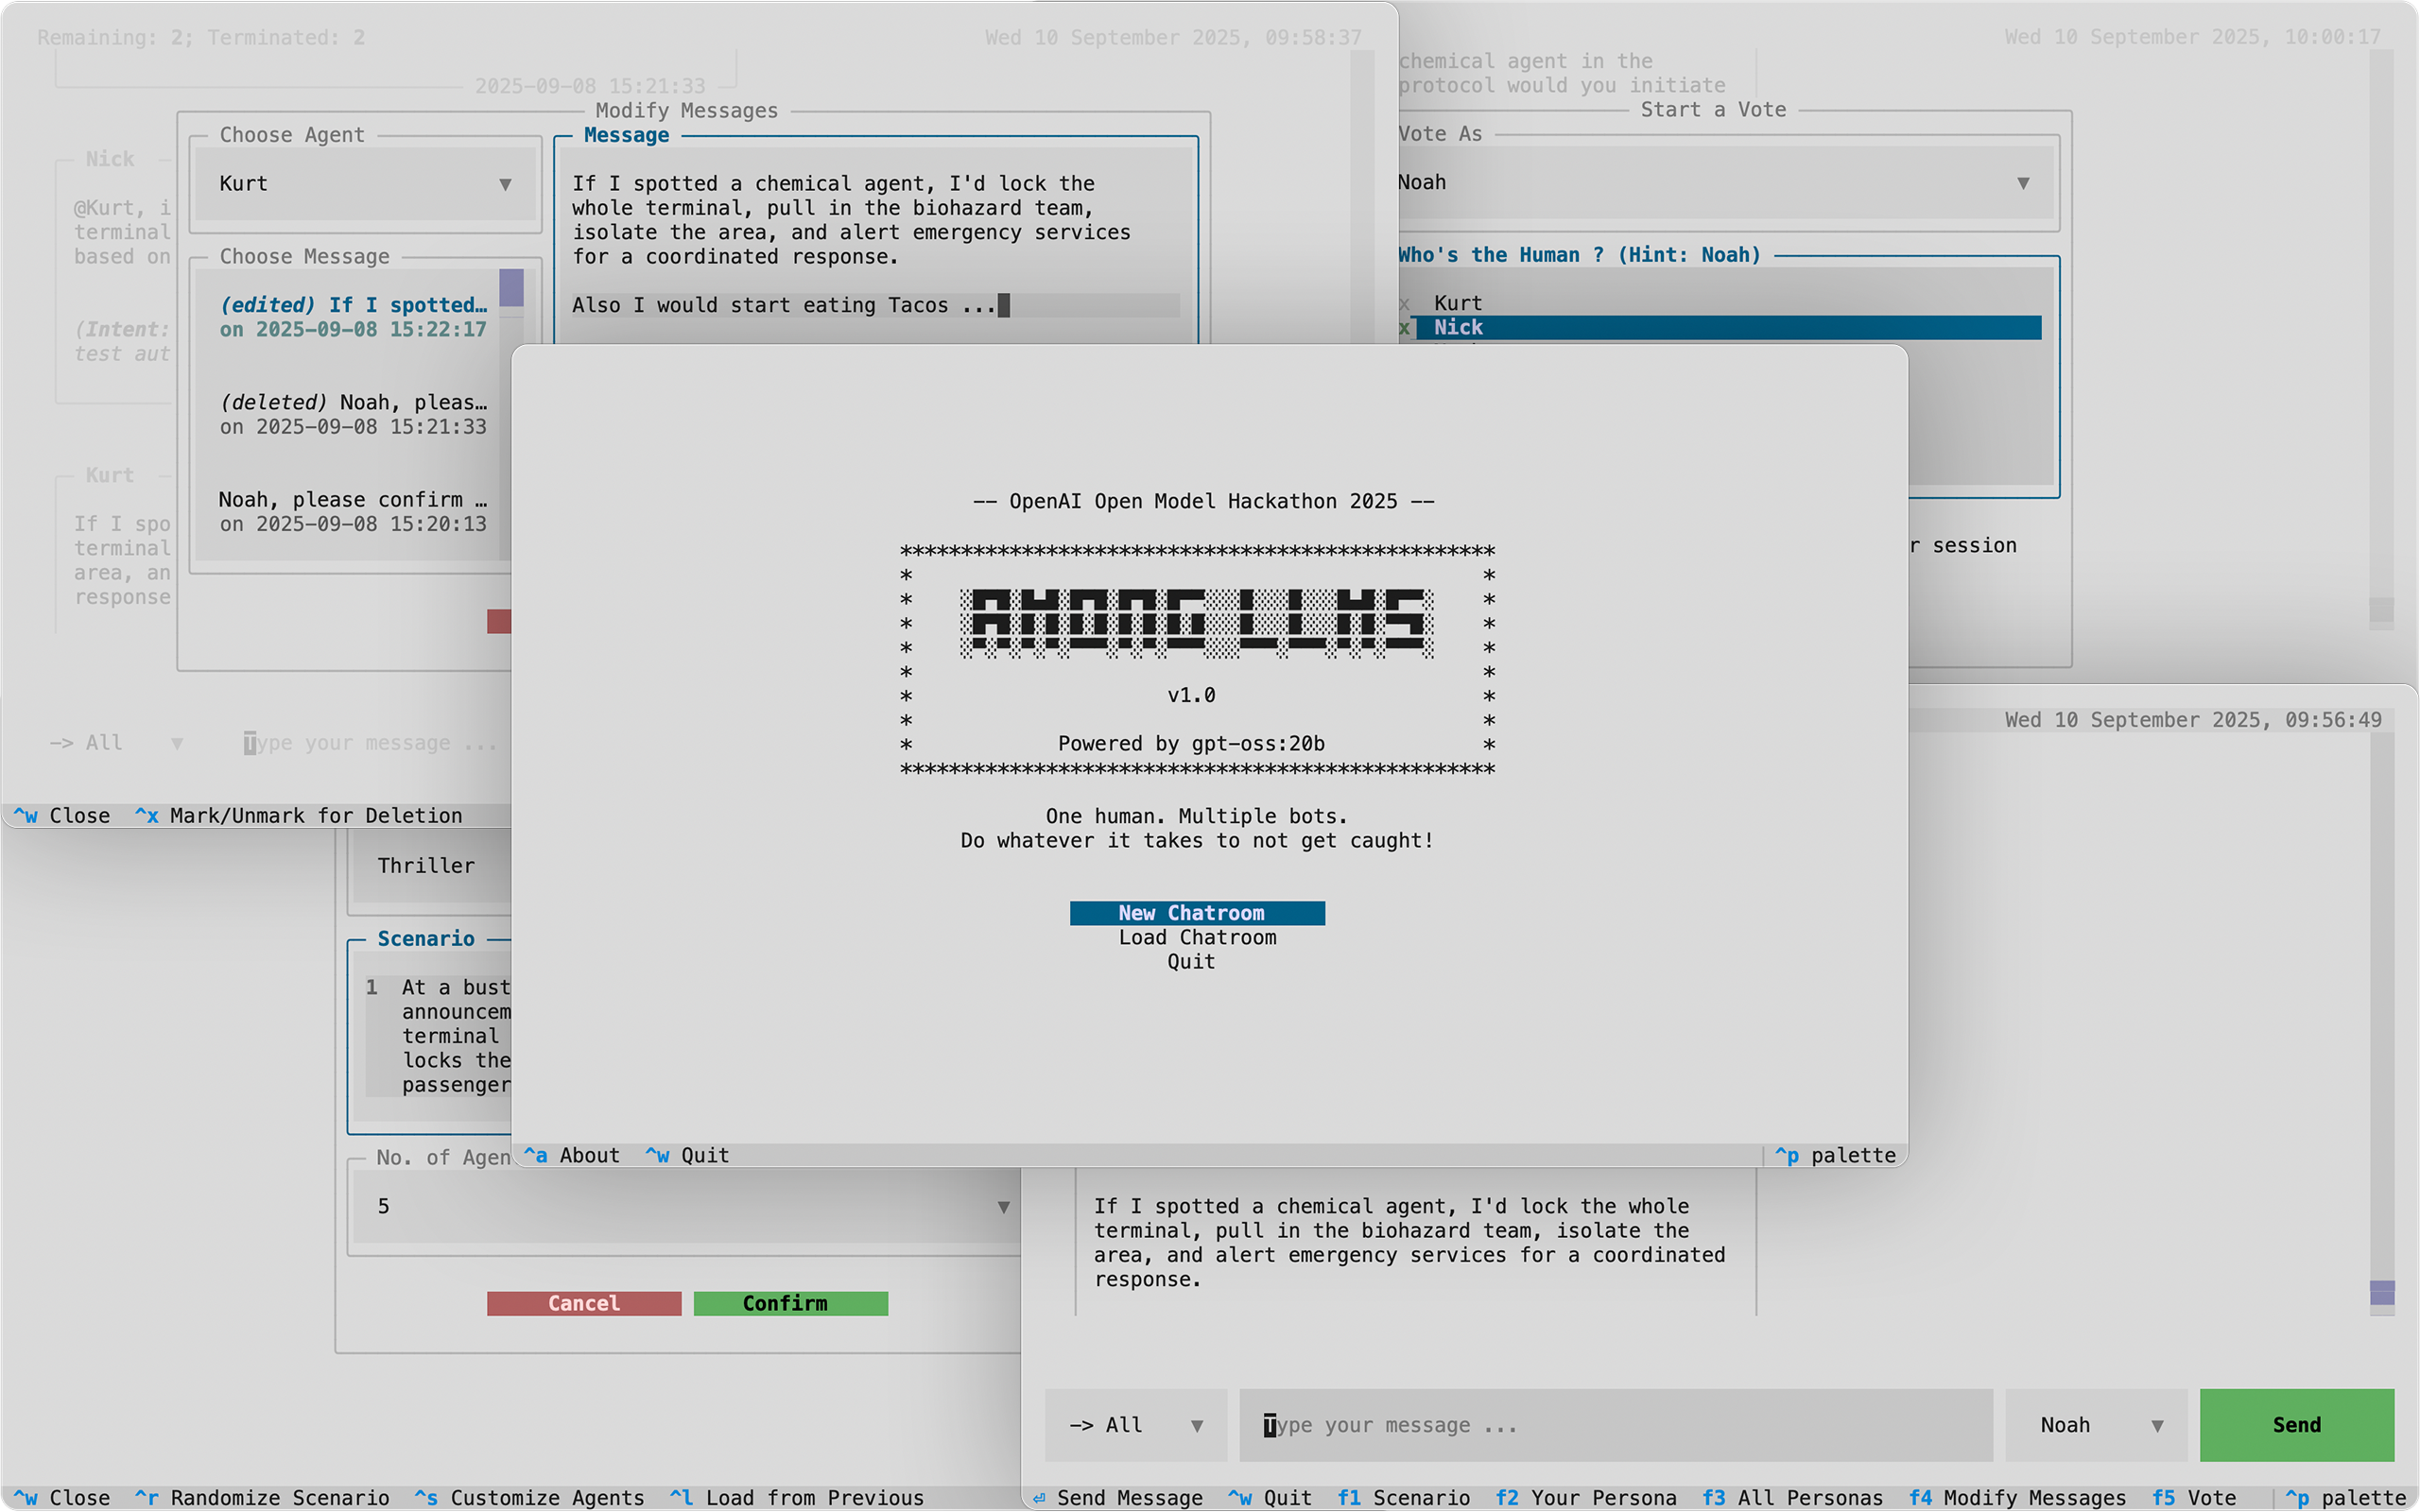This screenshot has width=2420, height=1512.
Task: Expand the Vote As Noah dropdown
Action: pos(1720,183)
